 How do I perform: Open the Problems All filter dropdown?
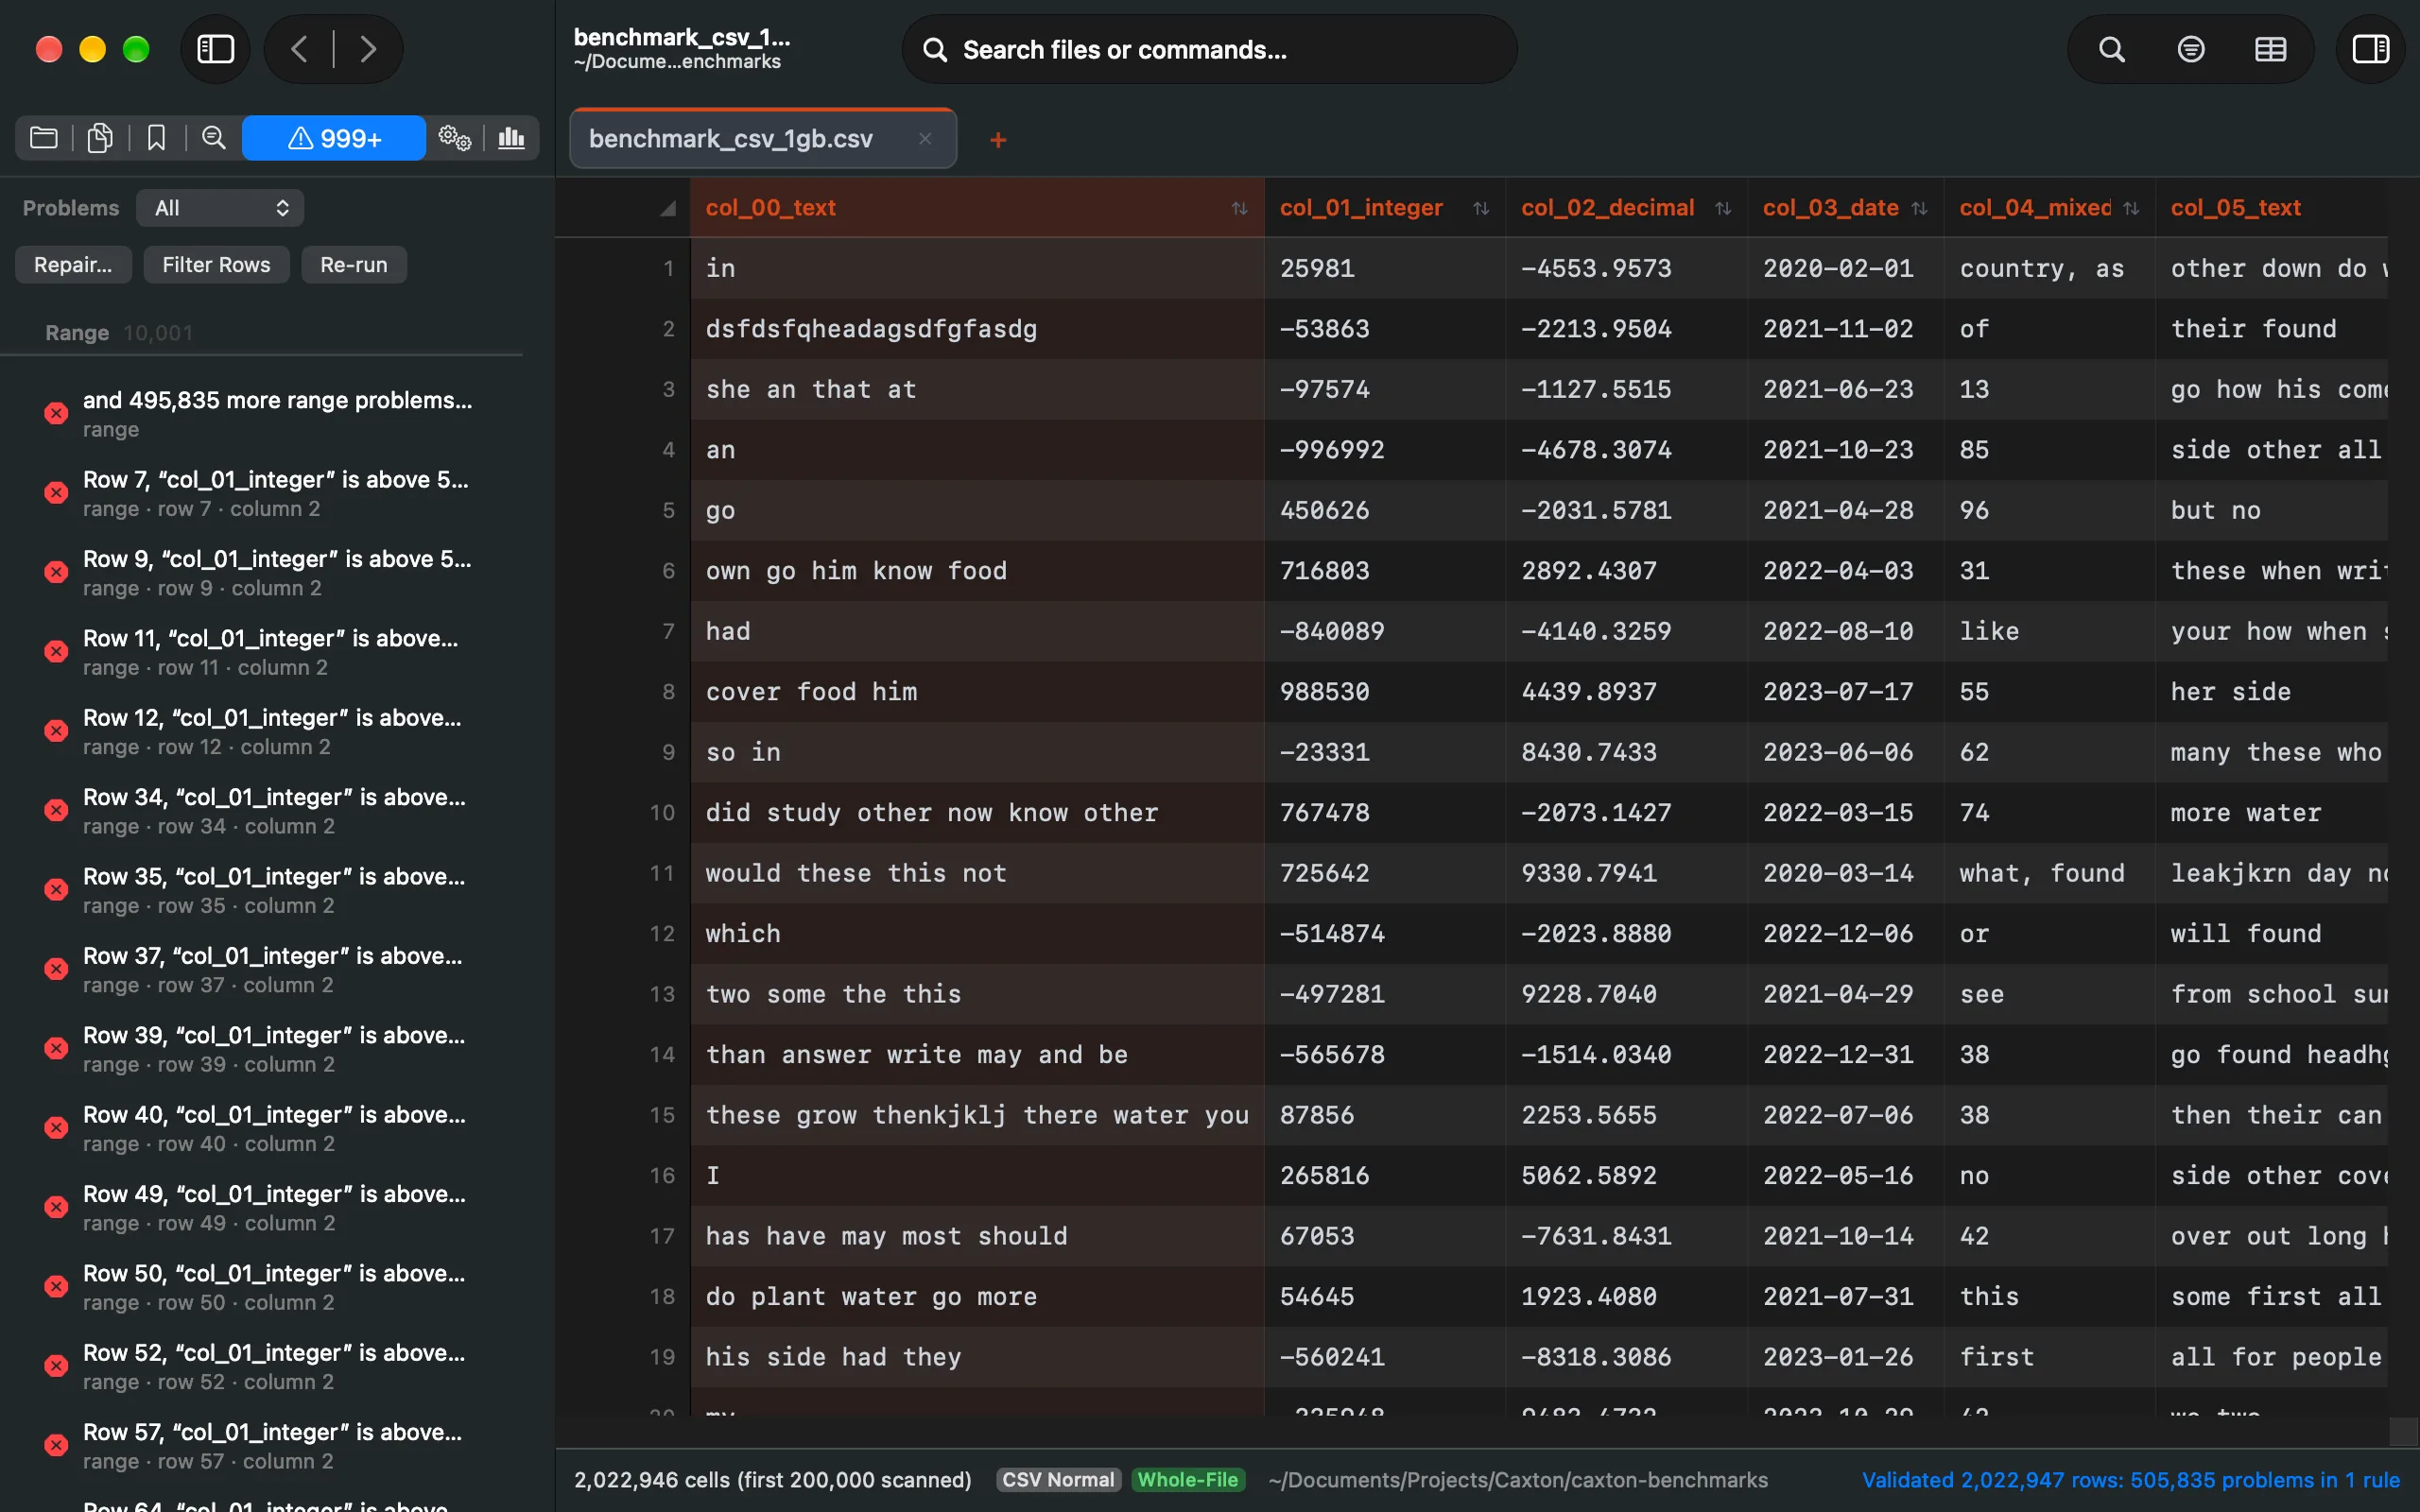[220, 208]
